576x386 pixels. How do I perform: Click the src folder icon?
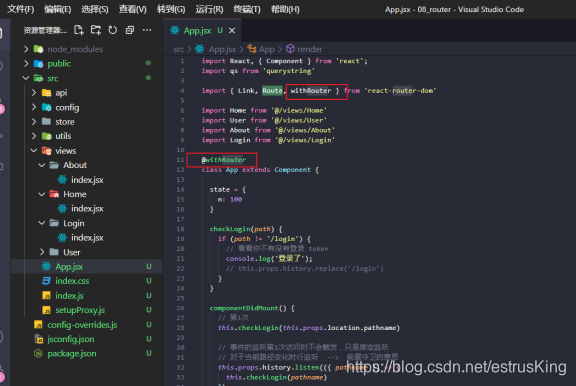pyautogui.click(x=39, y=78)
